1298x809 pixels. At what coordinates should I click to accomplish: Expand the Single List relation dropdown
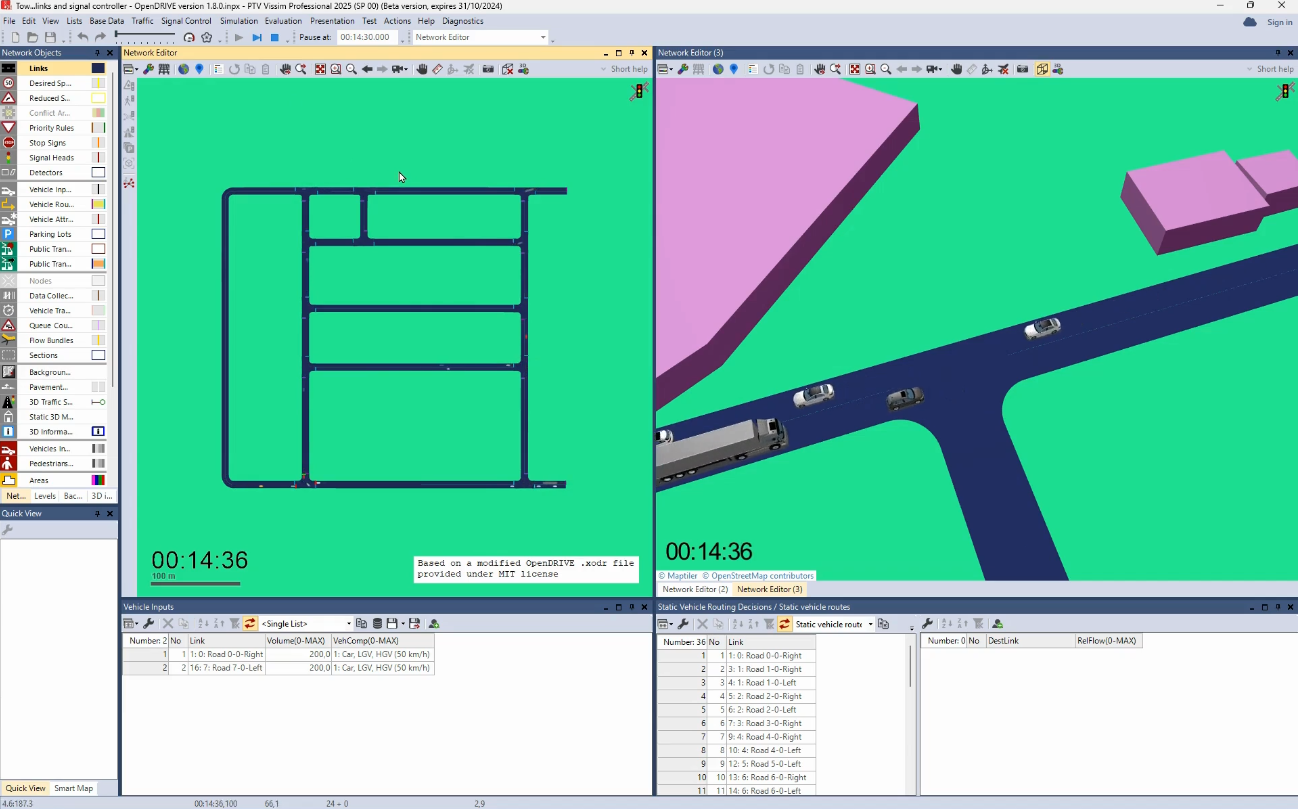[x=348, y=623]
